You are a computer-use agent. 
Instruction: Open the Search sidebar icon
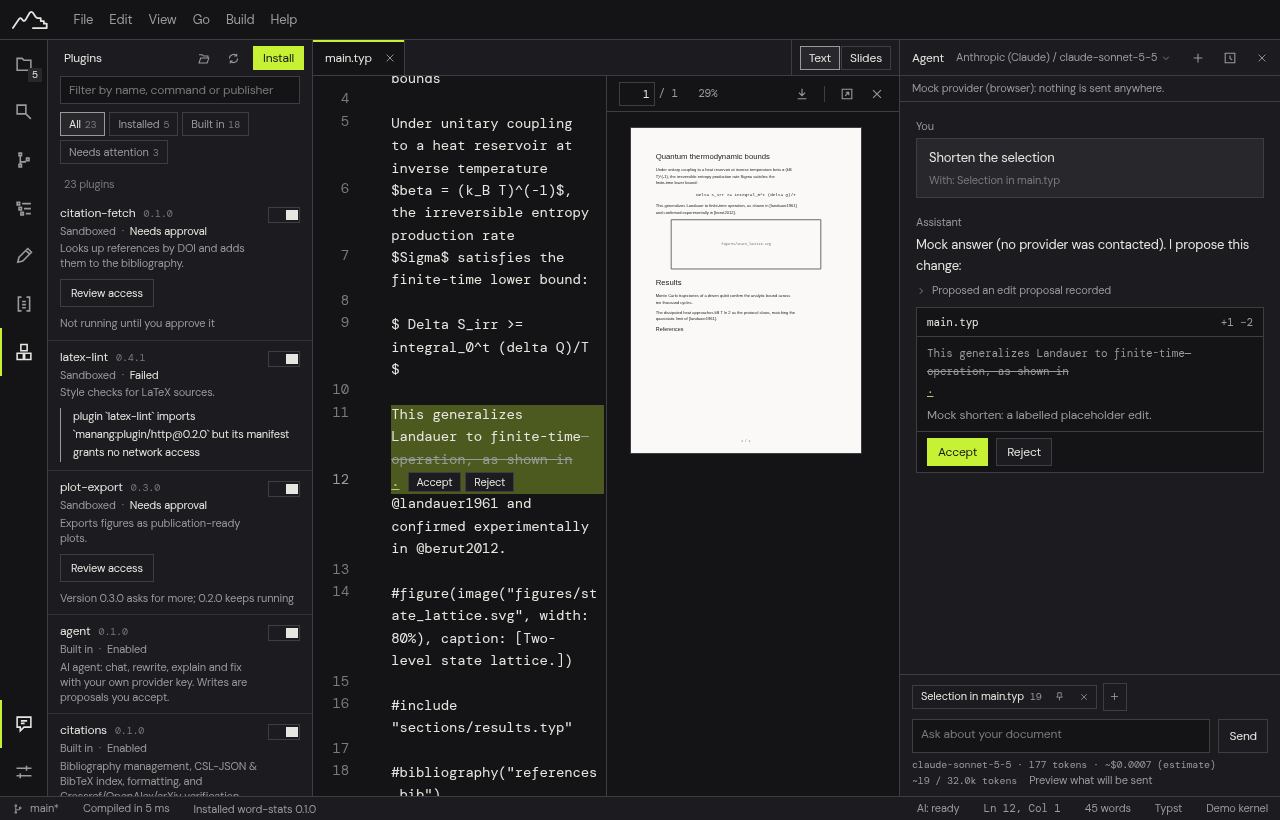tap(24, 112)
